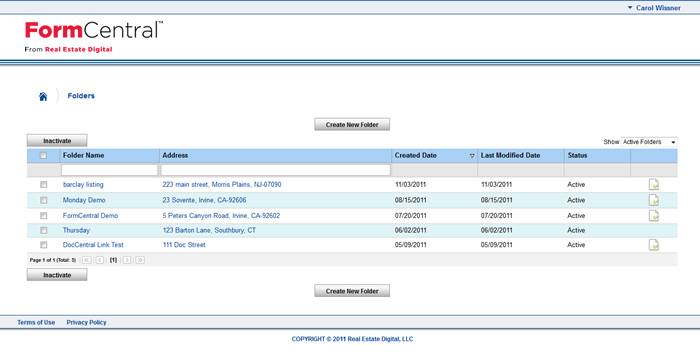Click Active status in Thursday row
The height and width of the screenshot is (361, 700).
pos(576,230)
